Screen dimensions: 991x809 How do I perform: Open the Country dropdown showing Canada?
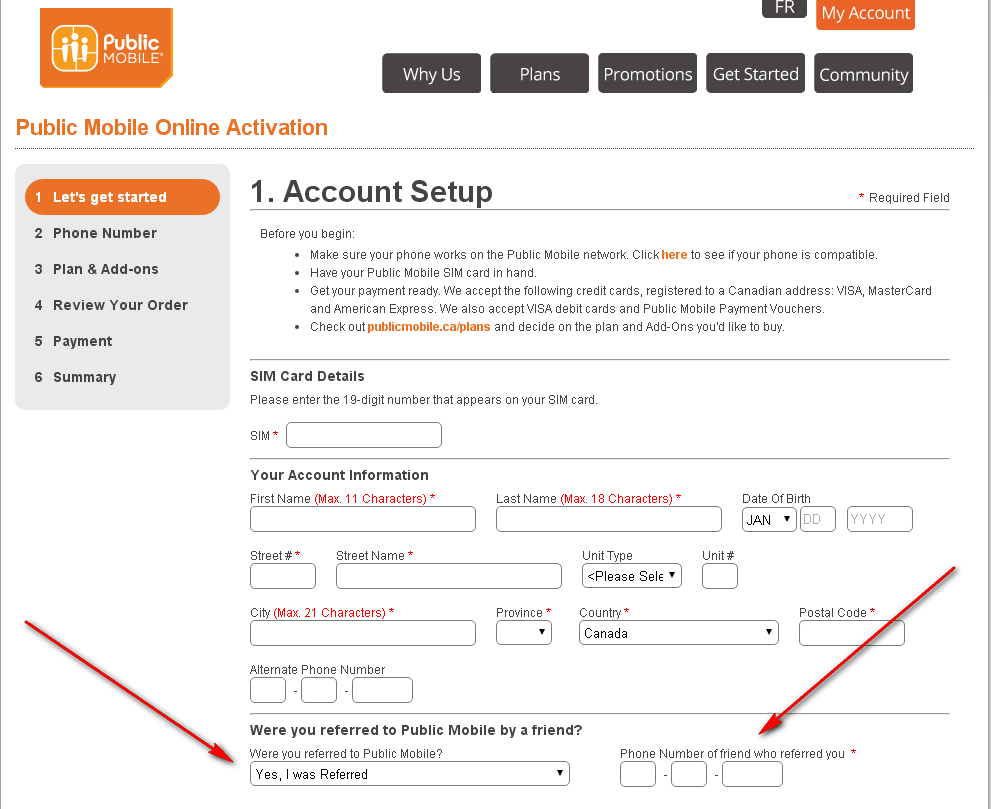pos(678,632)
